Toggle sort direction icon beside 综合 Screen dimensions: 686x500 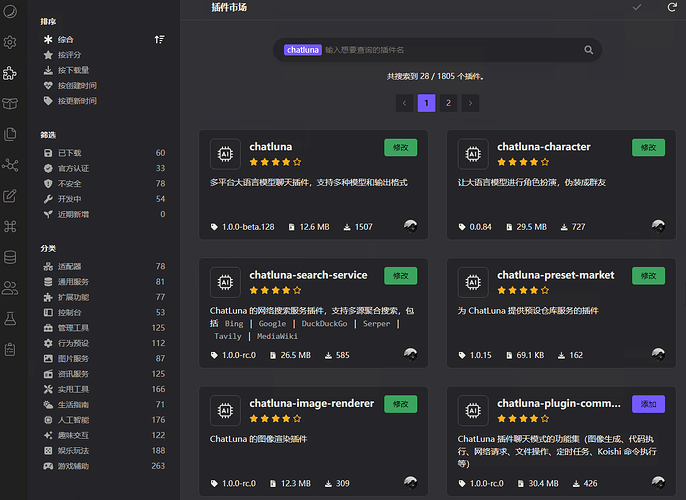click(x=160, y=39)
